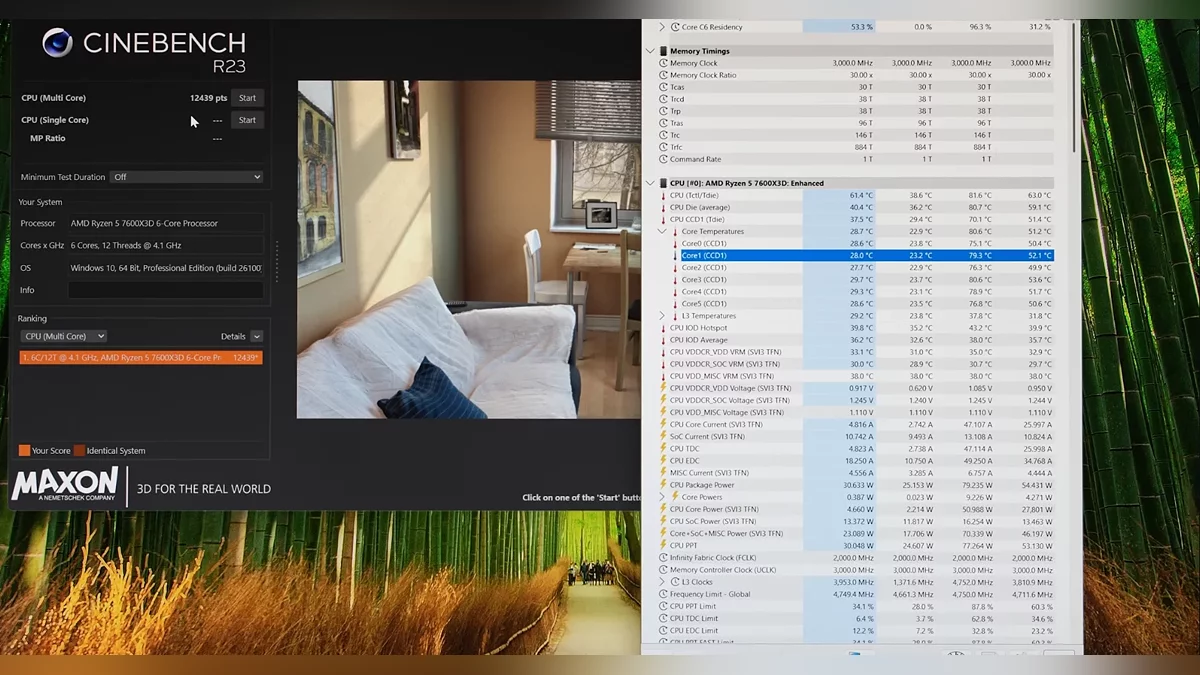Click the Cinebench sphere logo icon
Image resolution: width=1200 pixels, height=675 pixels.
tap(58, 43)
